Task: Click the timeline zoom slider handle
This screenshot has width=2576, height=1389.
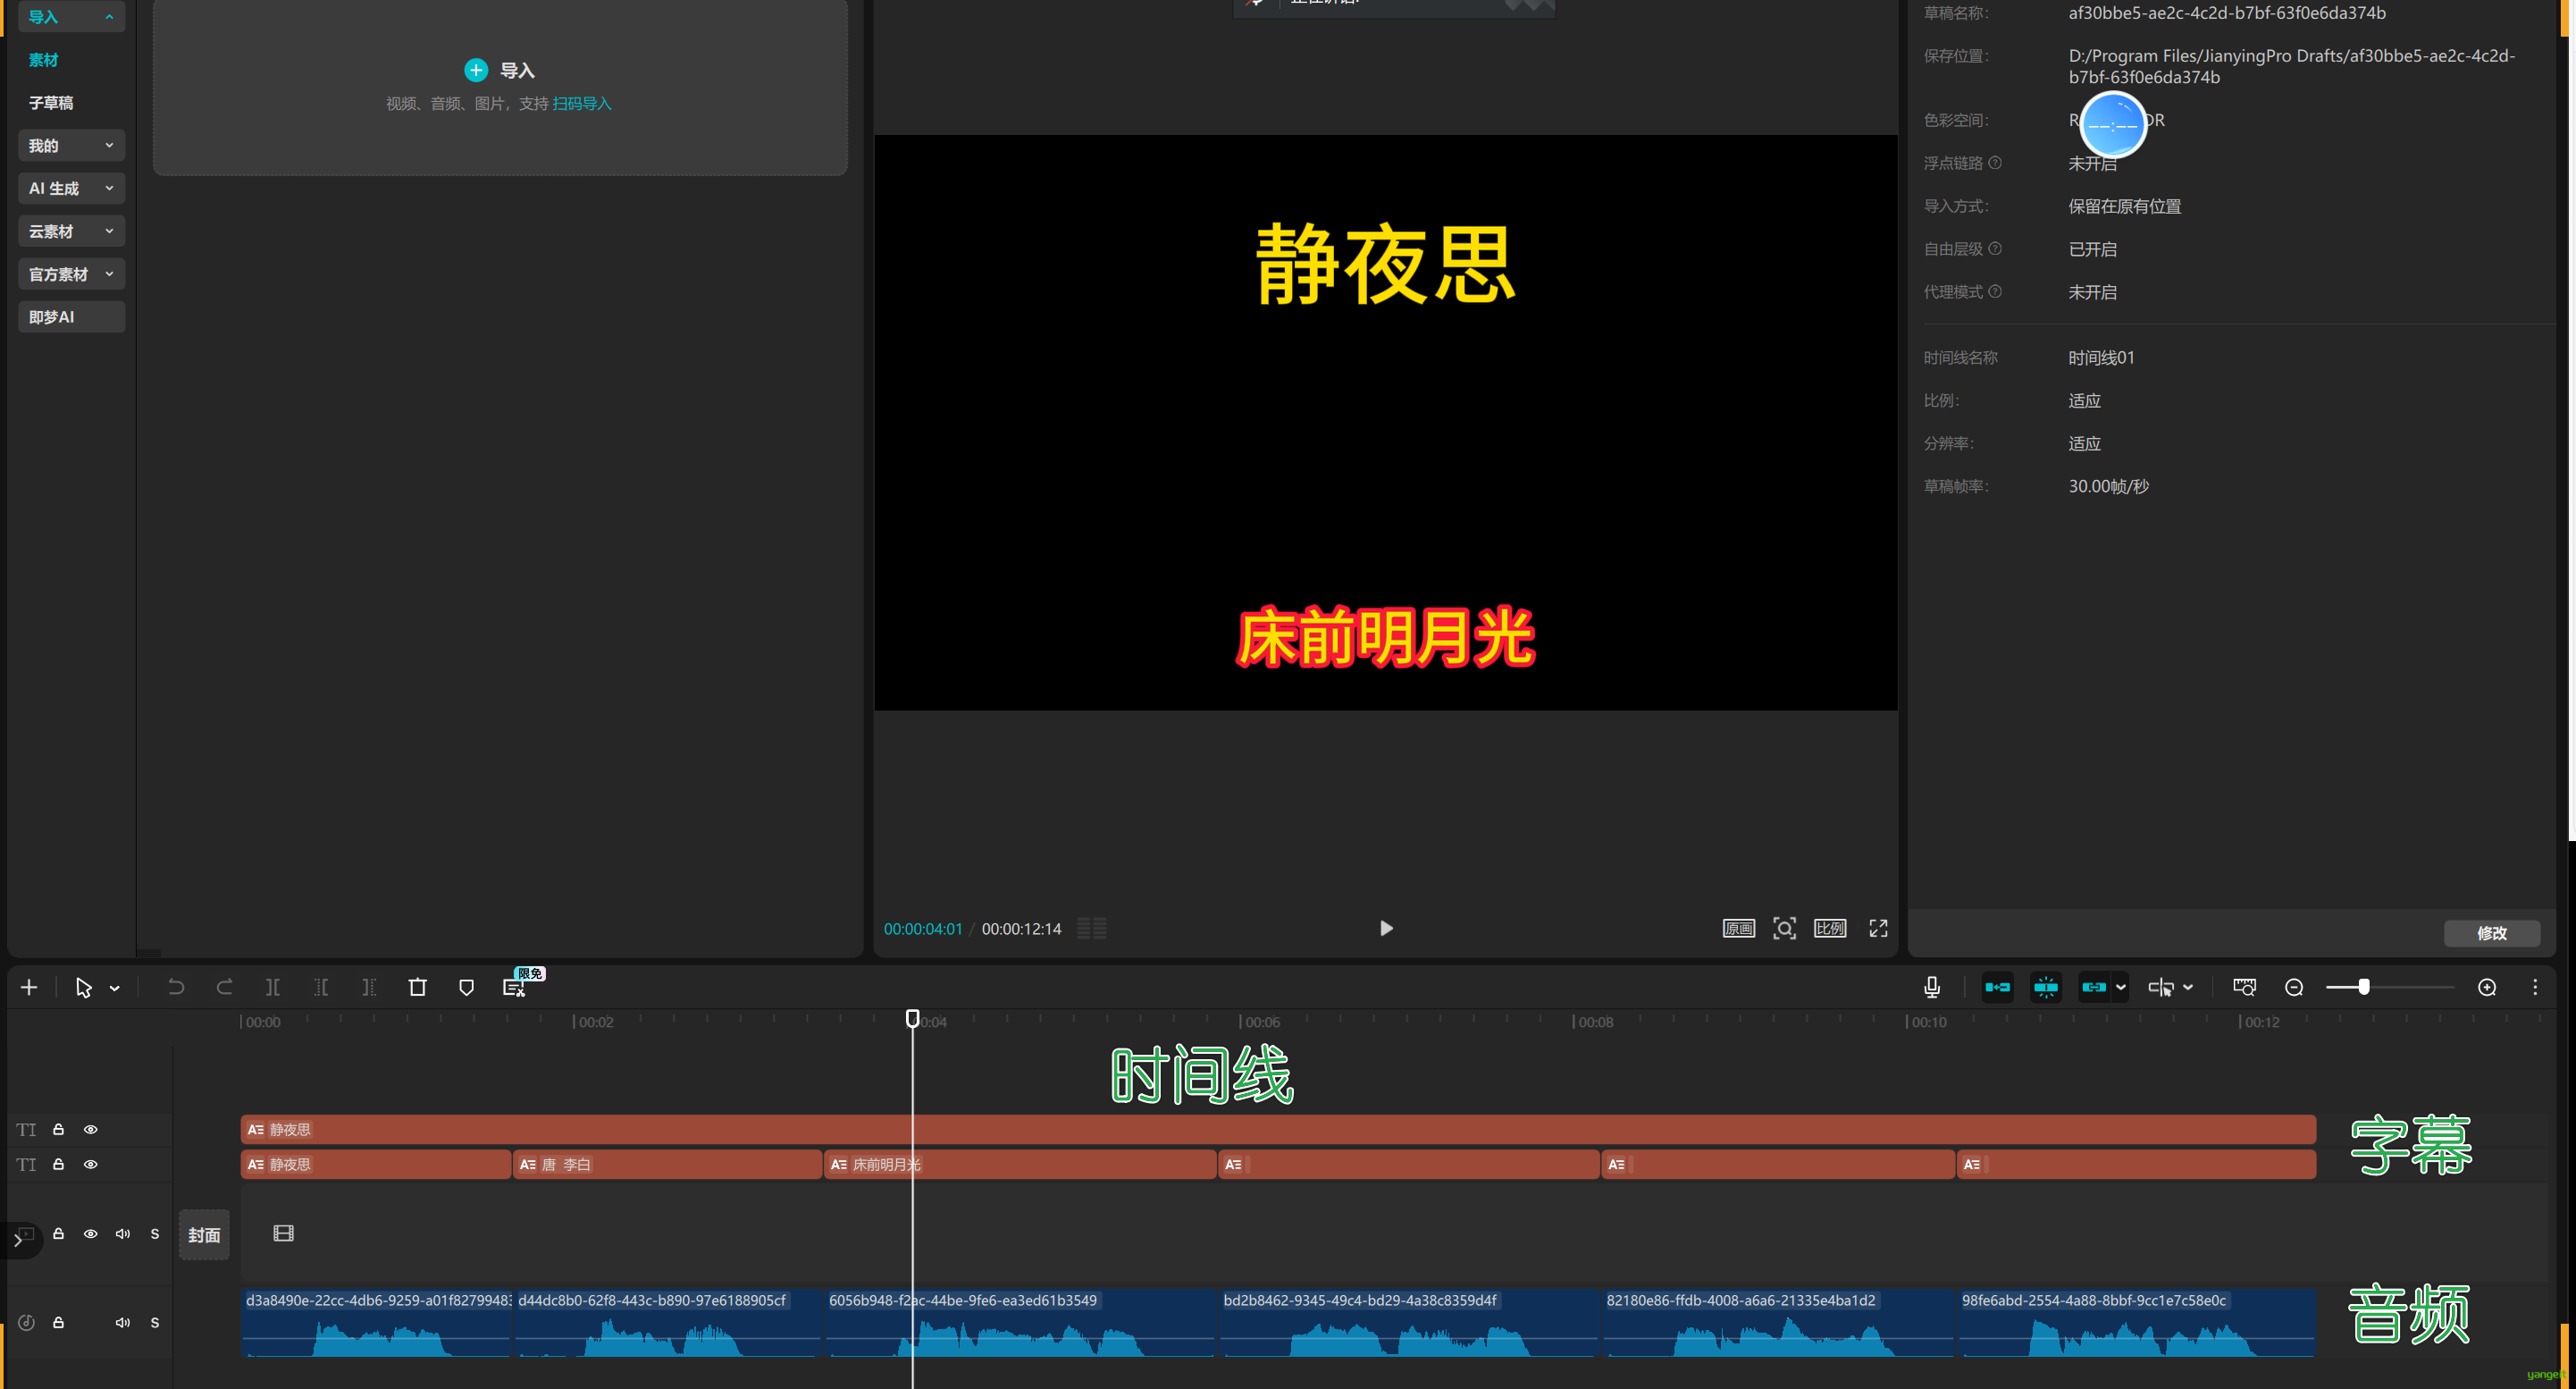Action: (x=2364, y=987)
